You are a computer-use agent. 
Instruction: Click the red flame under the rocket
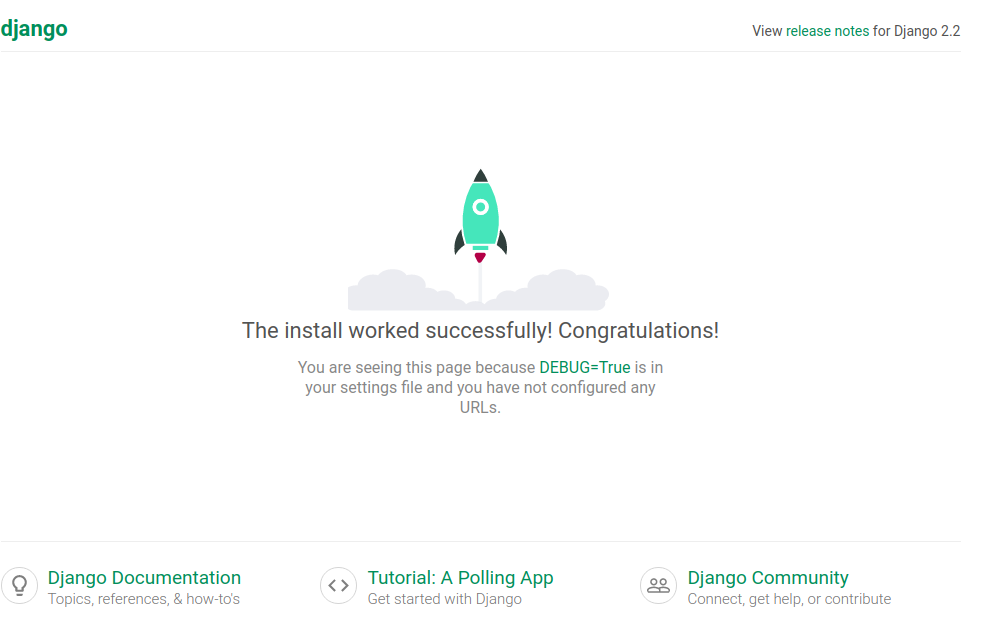click(x=480, y=257)
